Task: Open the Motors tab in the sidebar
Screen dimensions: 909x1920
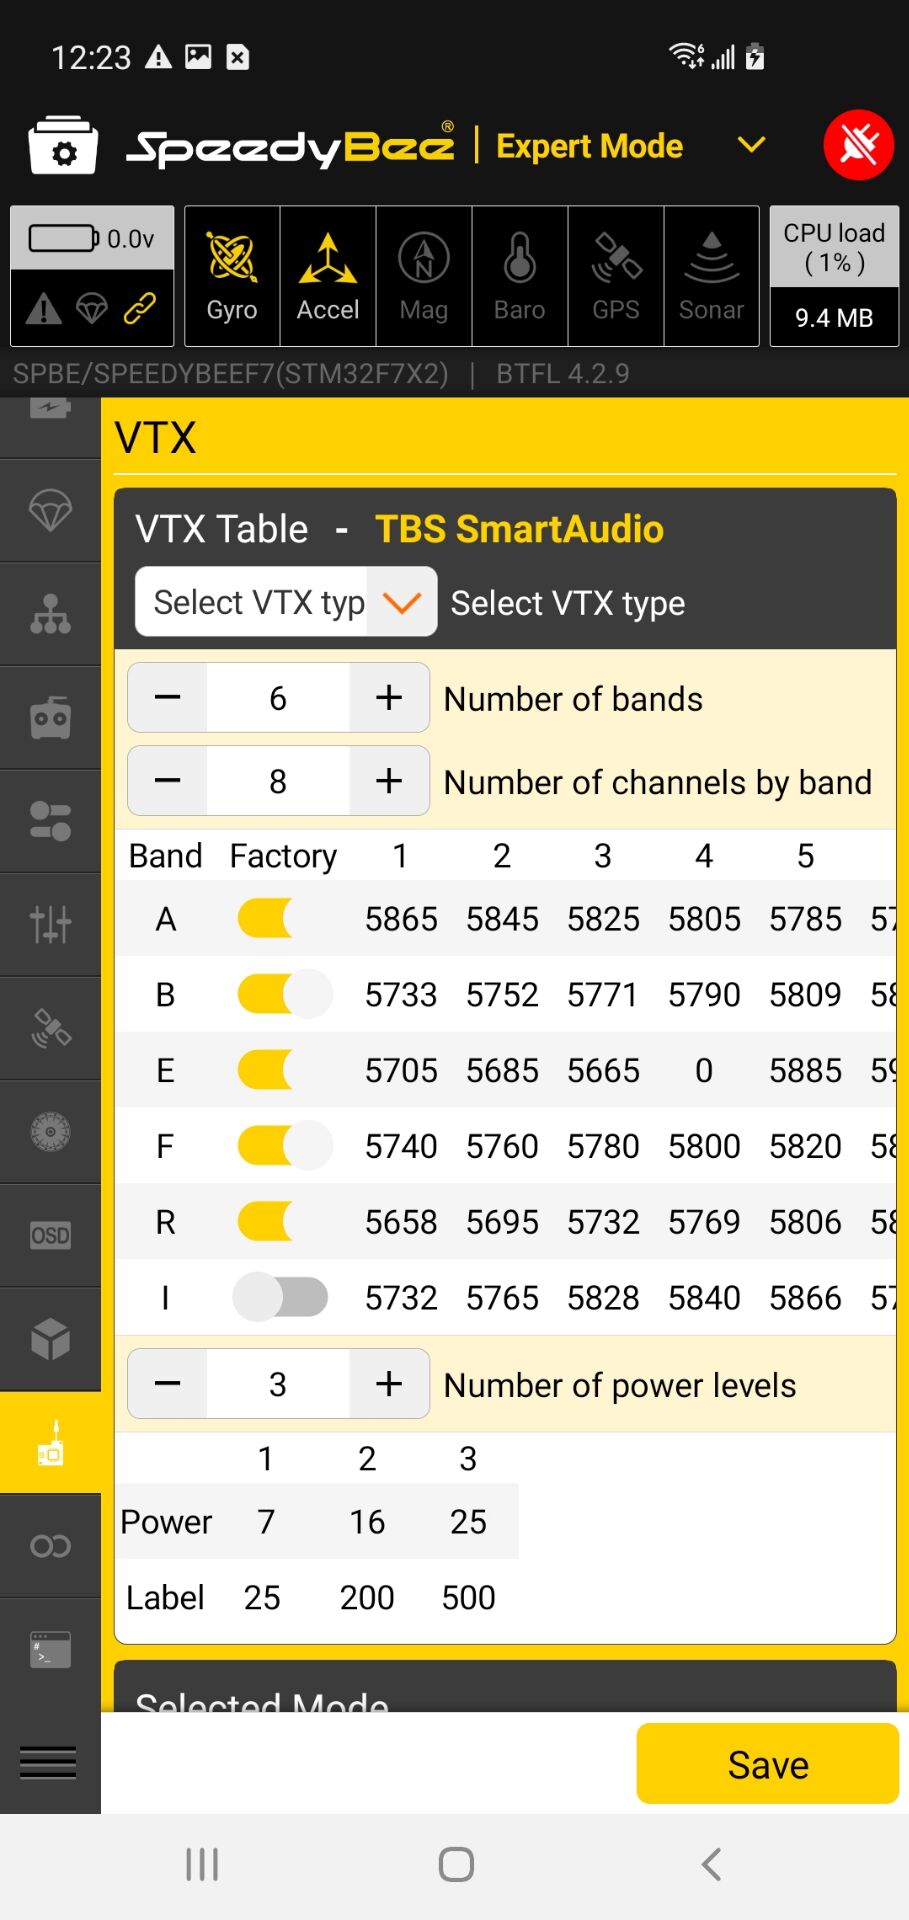Action: tap(50, 1132)
